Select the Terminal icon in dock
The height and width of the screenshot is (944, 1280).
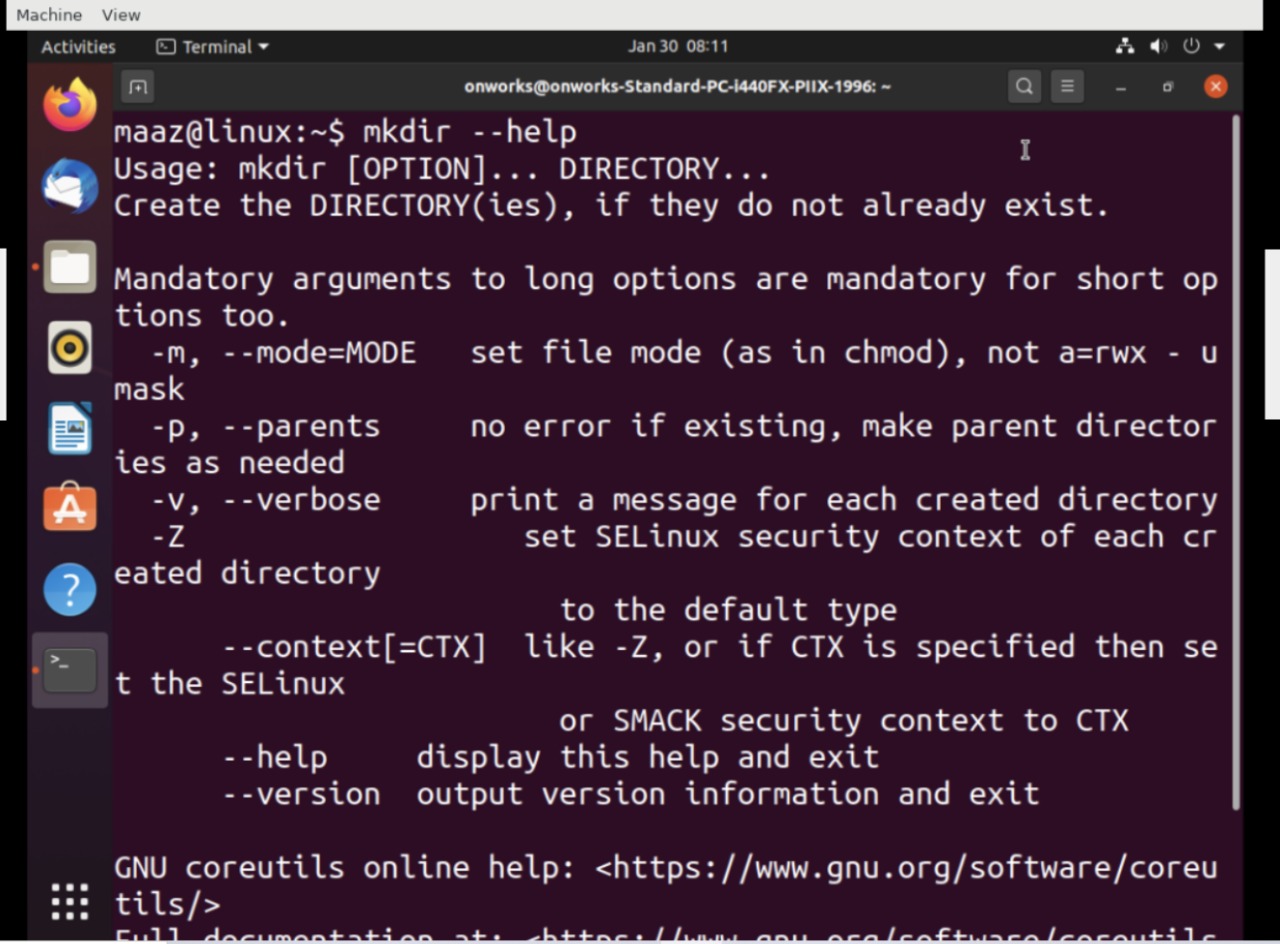[x=70, y=670]
